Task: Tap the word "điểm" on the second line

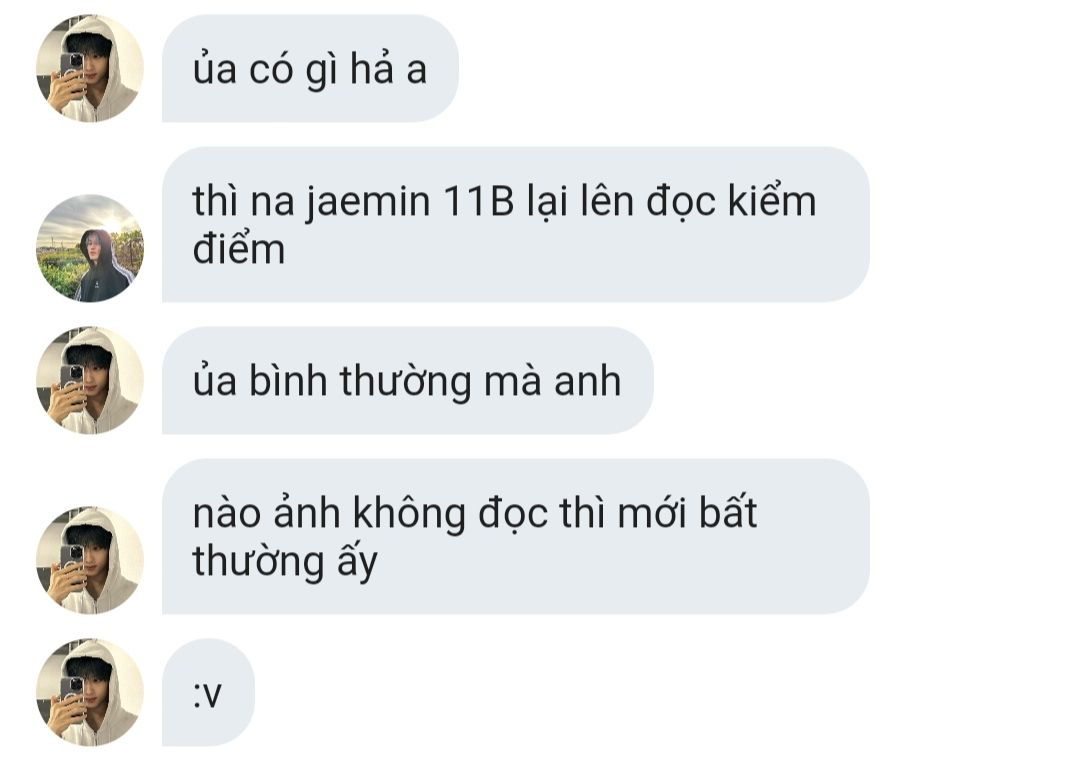Action: 238,247
